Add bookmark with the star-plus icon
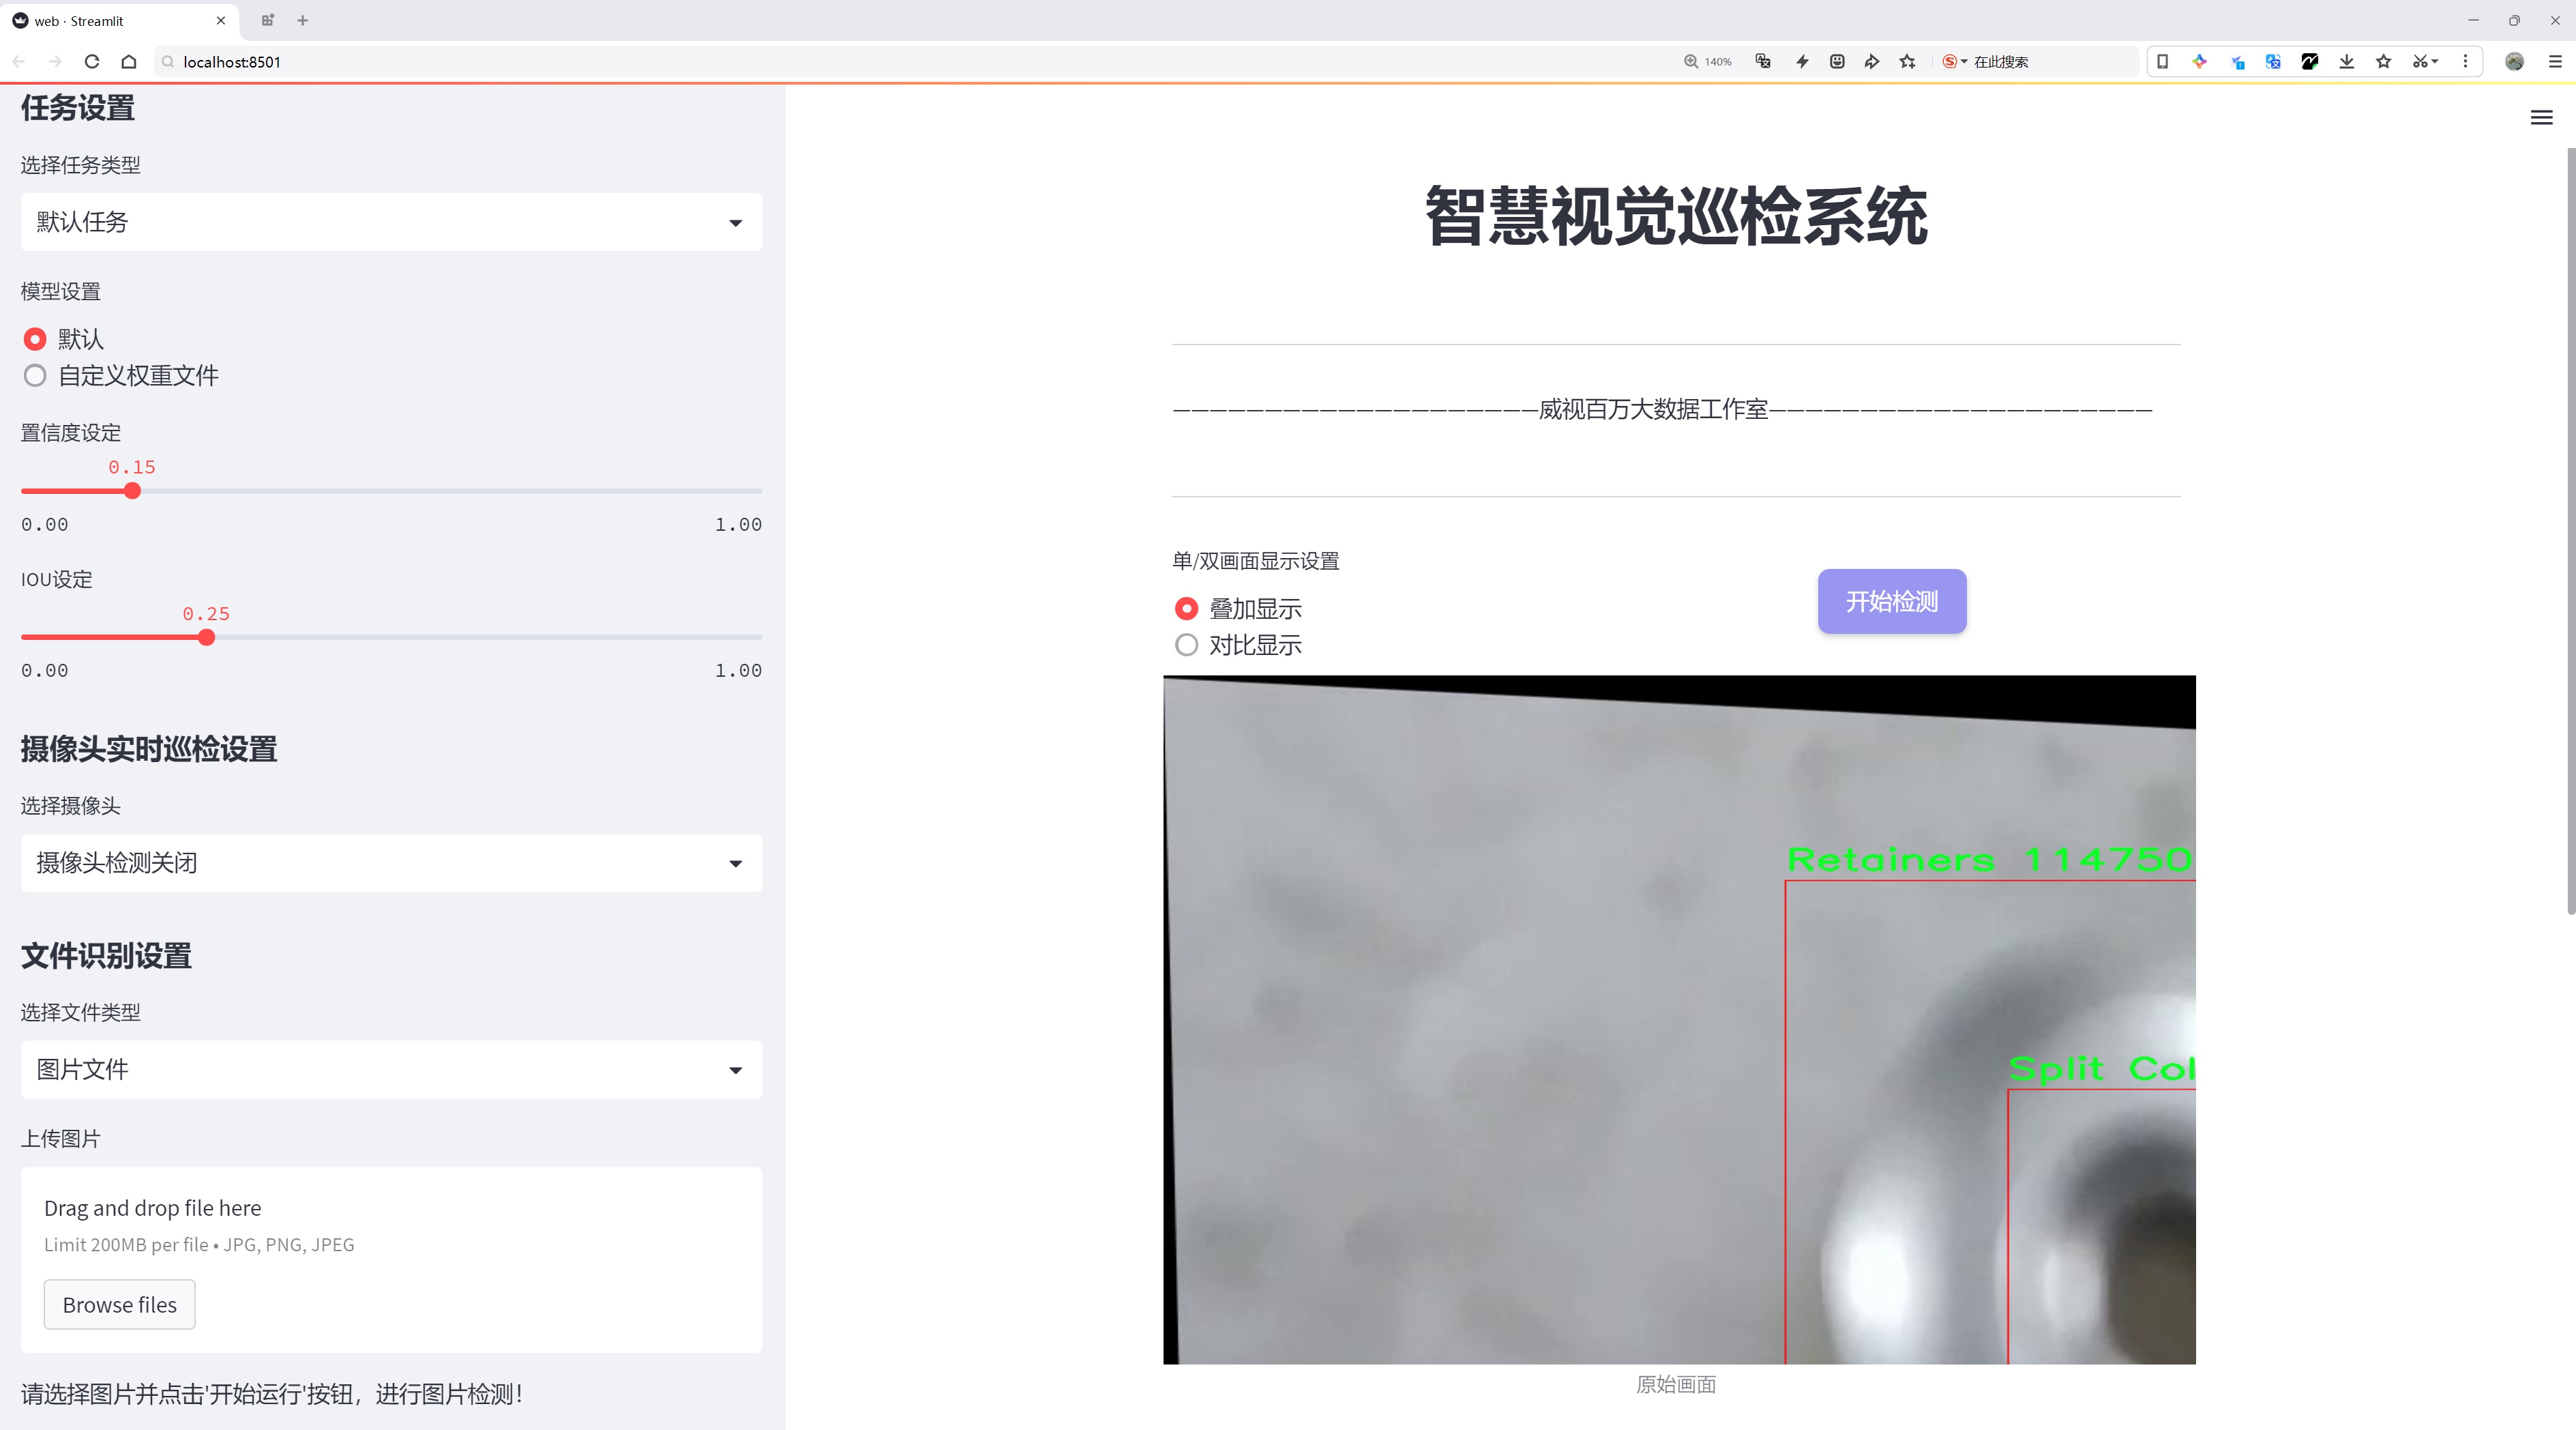Image resolution: width=2576 pixels, height=1430 pixels. click(1908, 61)
